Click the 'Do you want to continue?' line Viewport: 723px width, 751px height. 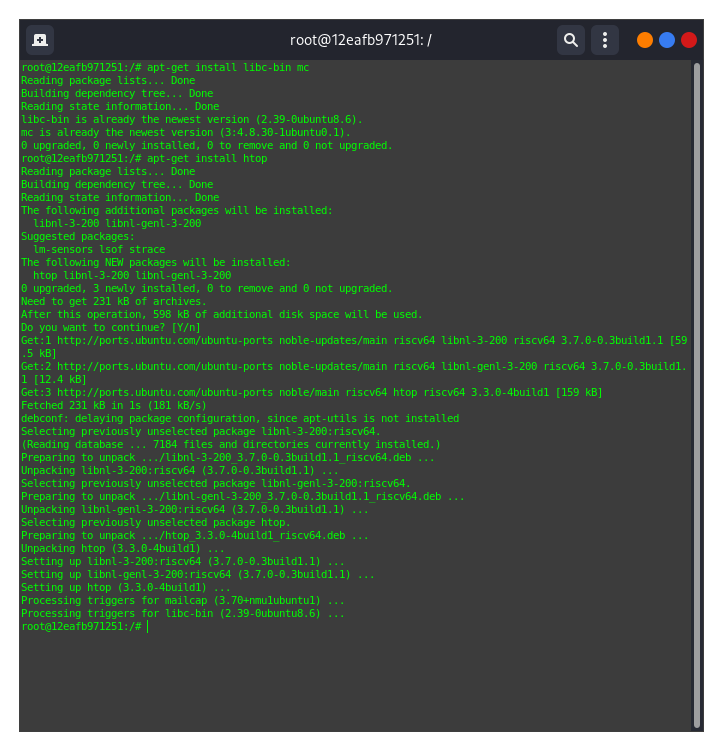click(110, 327)
